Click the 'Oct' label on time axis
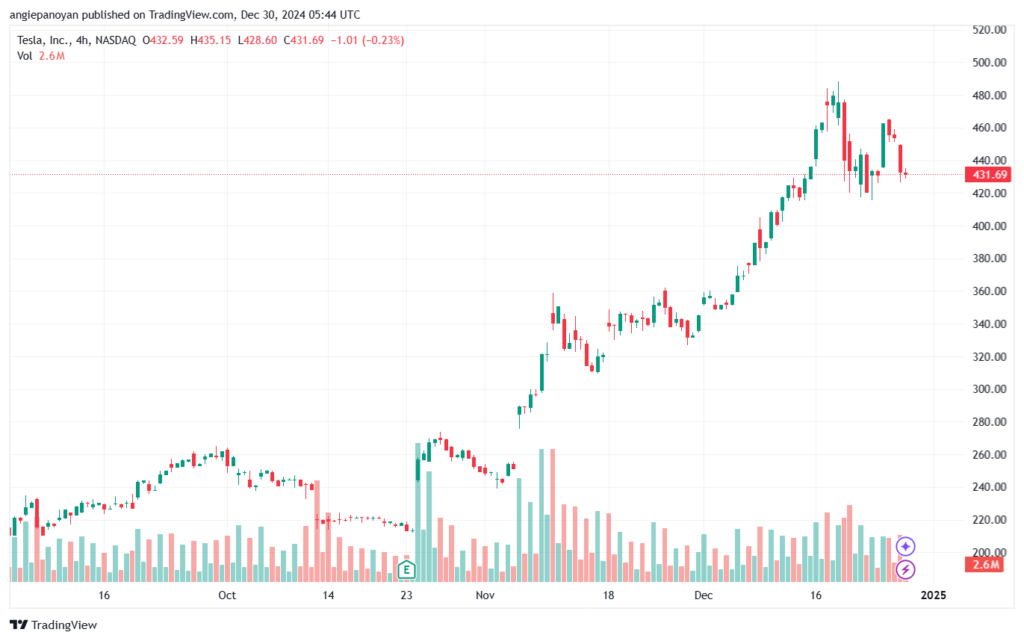The image size is (1024, 641). point(227,595)
